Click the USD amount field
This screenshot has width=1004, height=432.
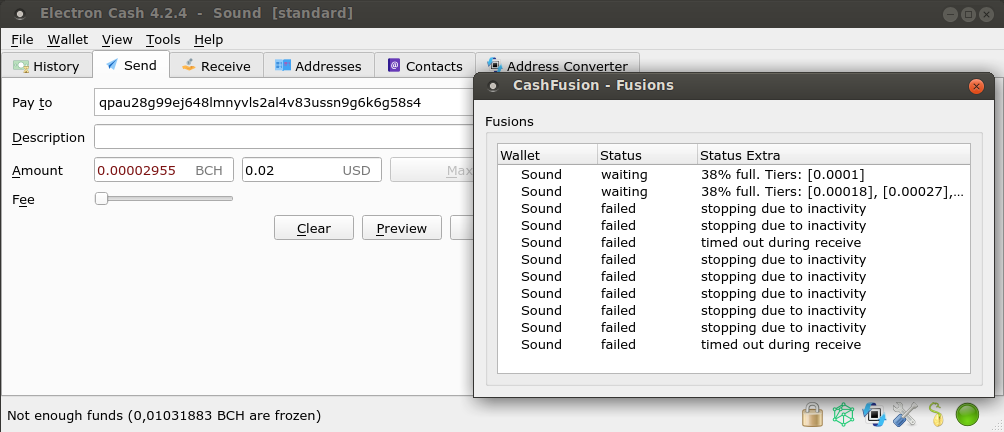pyautogui.click(x=312, y=170)
